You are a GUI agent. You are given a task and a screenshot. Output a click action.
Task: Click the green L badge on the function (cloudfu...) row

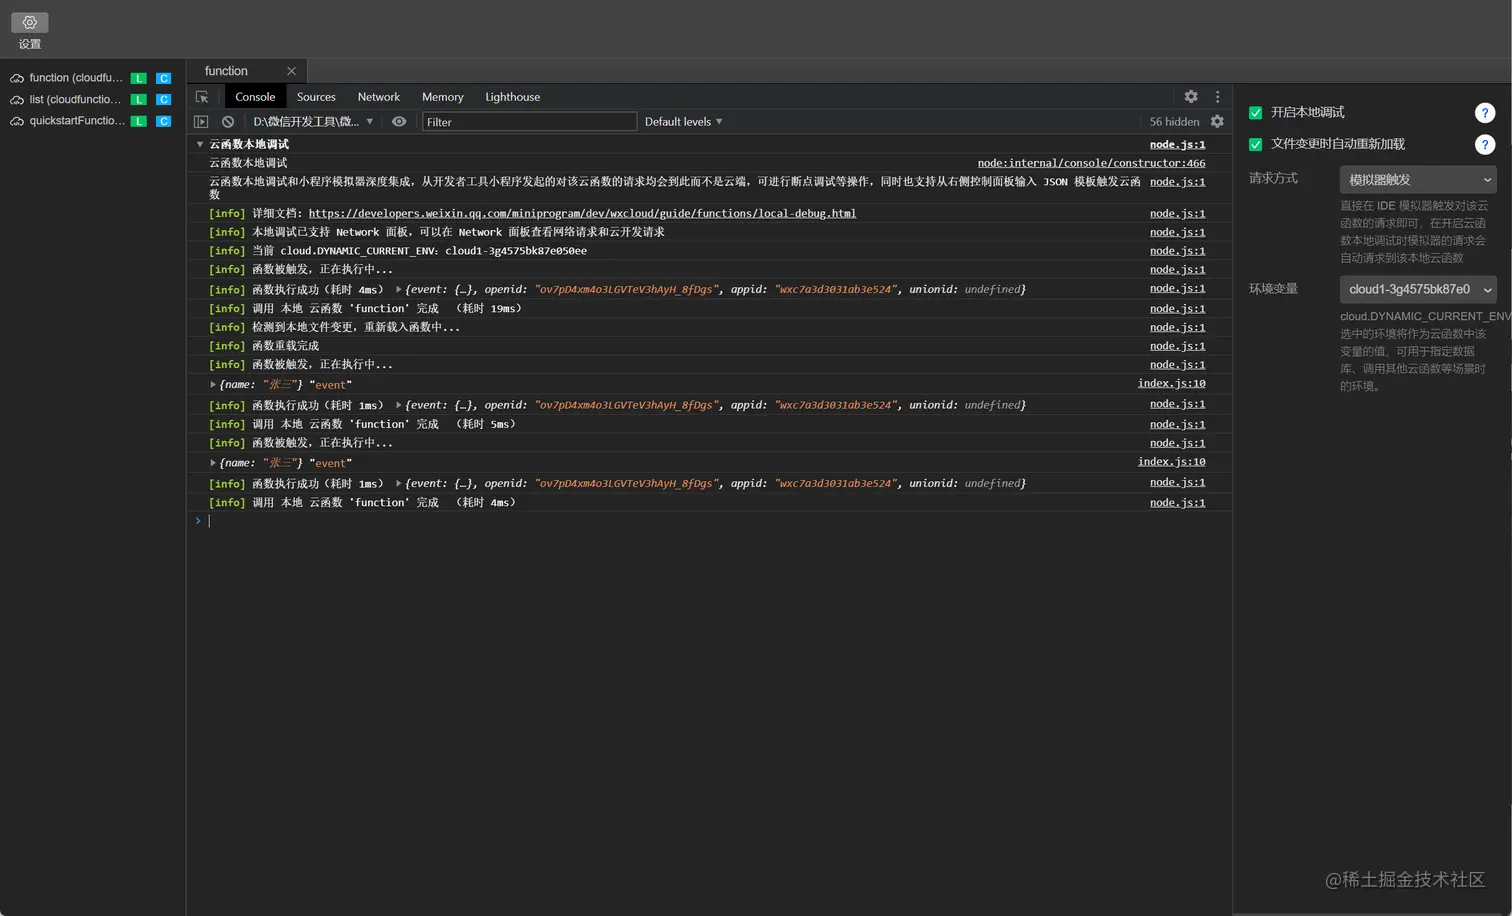(139, 78)
